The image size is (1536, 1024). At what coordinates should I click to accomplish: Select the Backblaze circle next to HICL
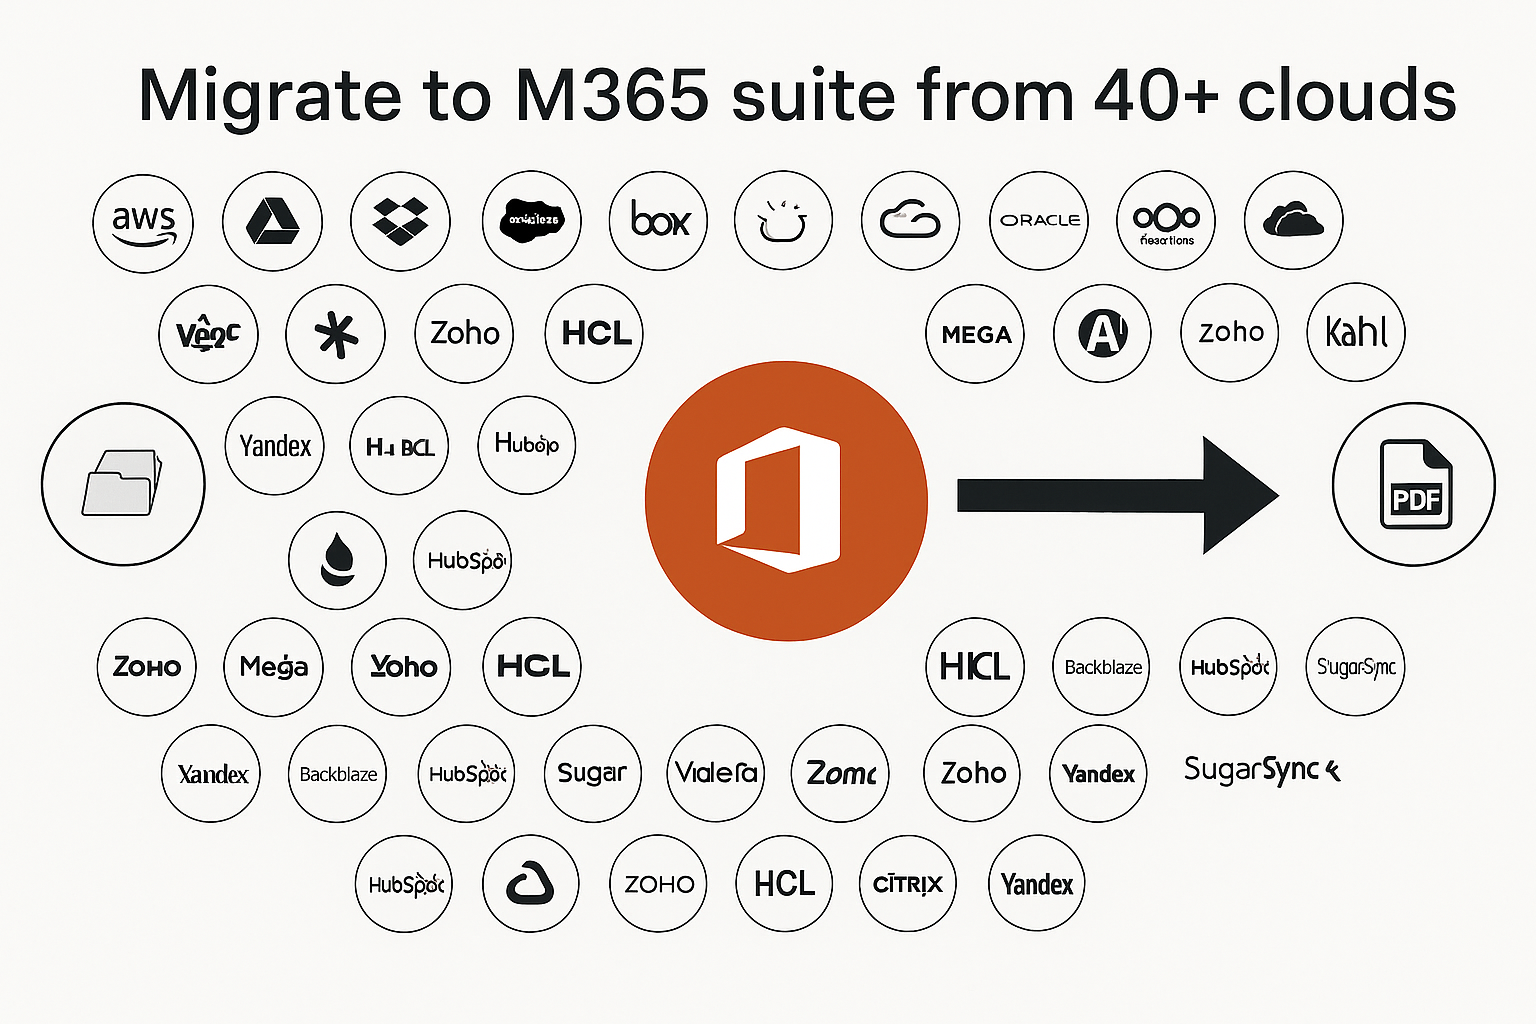coord(1101,666)
